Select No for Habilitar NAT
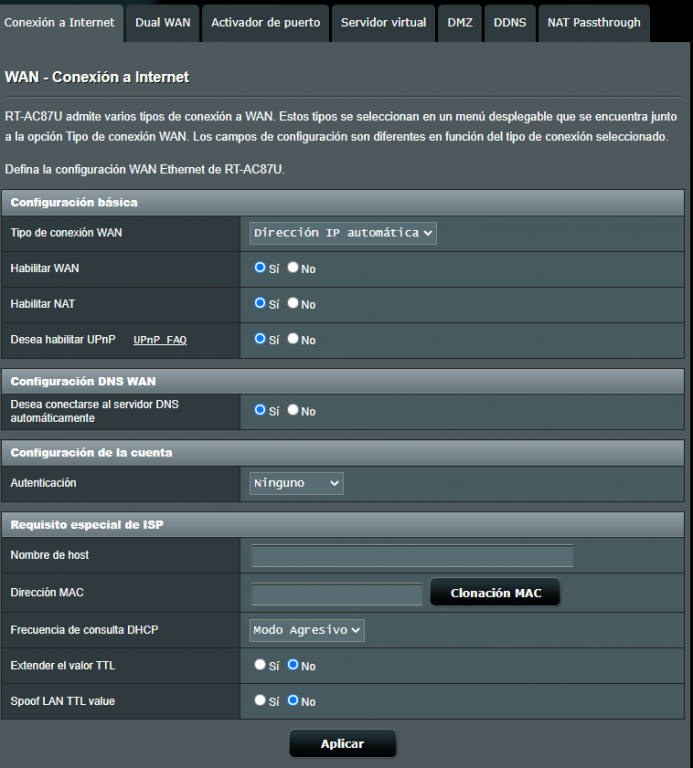 pos(293,303)
